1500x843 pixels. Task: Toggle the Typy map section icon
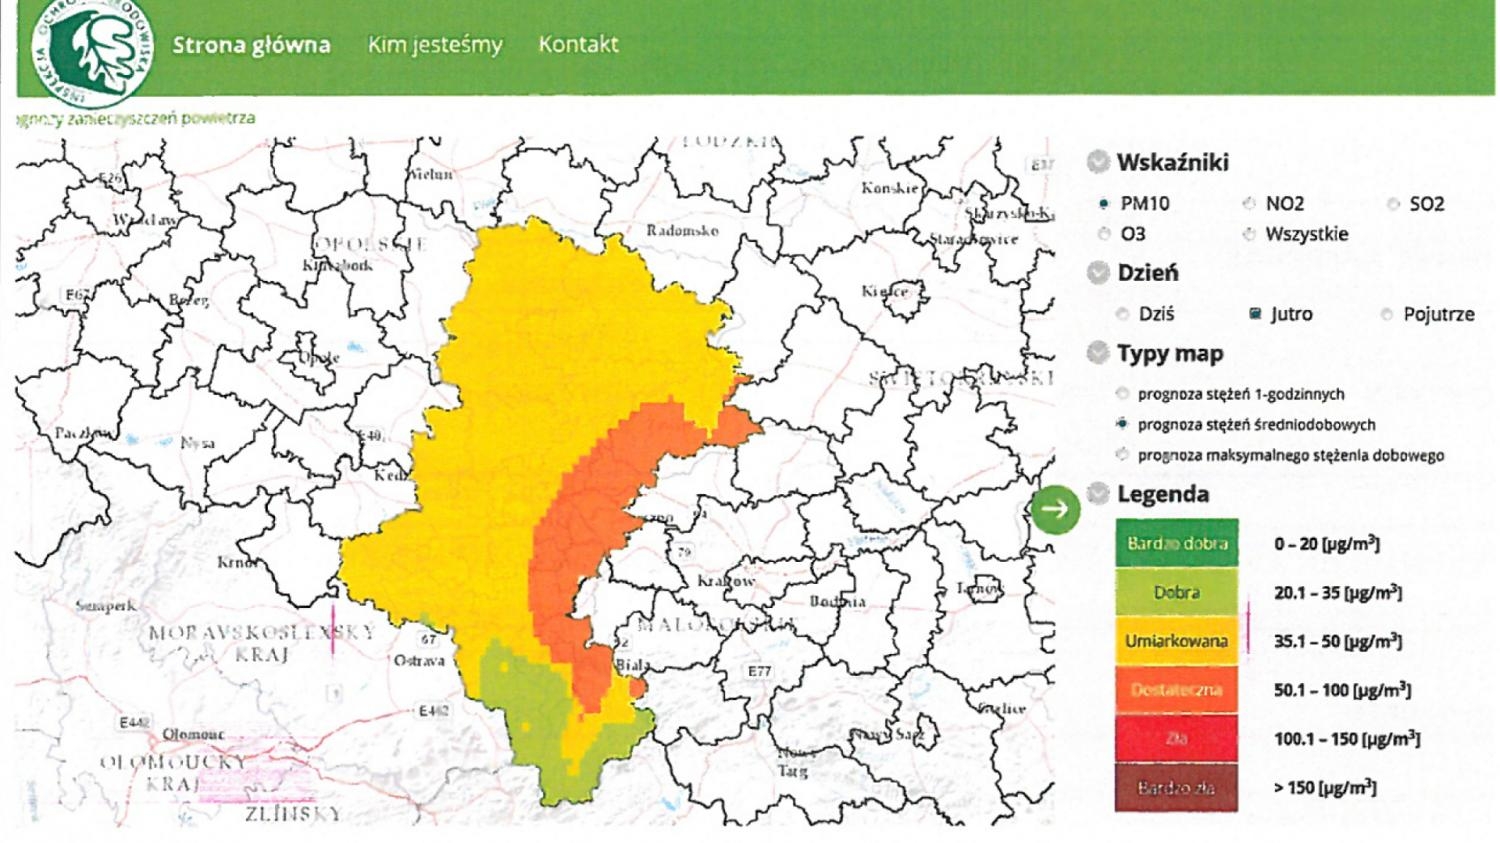click(1098, 353)
